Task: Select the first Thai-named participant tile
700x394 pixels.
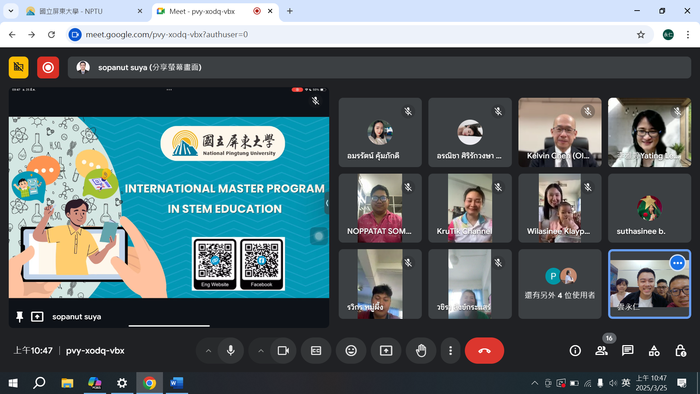Action: pos(380,132)
